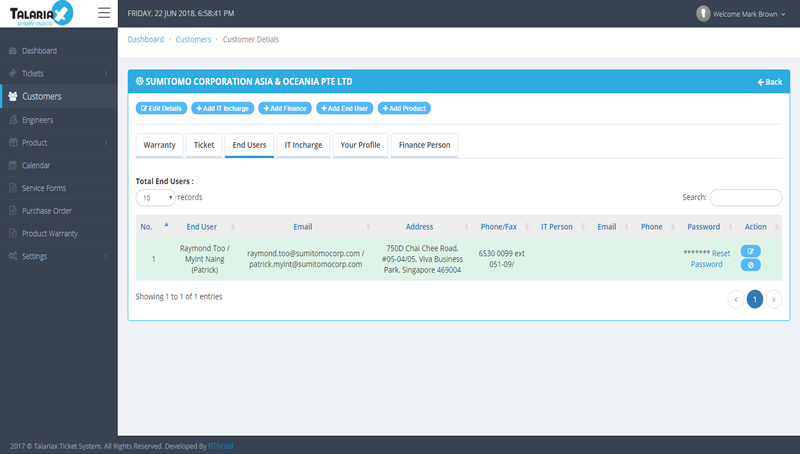Click the Edit Details button
The height and width of the screenshot is (454, 800).
tap(161, 108)
